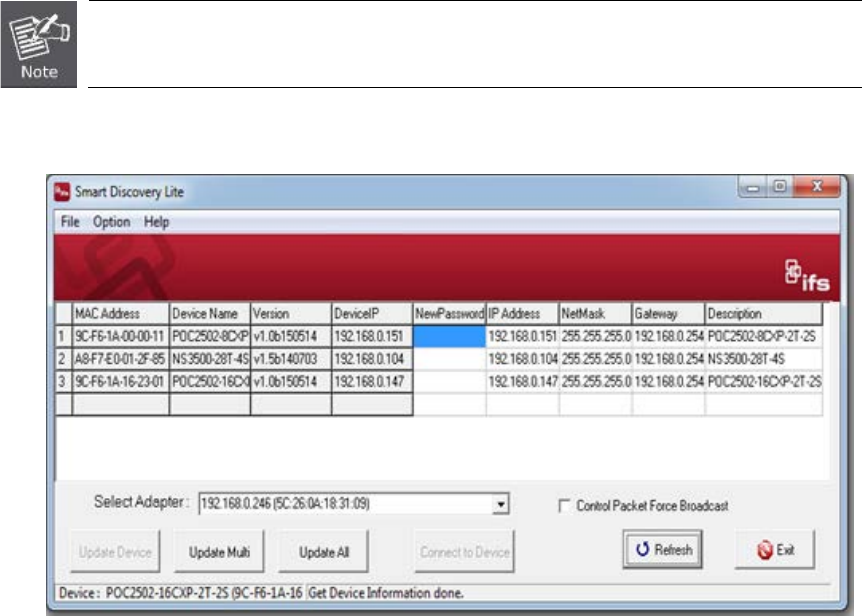
Task: Open the Help menu
Action: [156, 222]
